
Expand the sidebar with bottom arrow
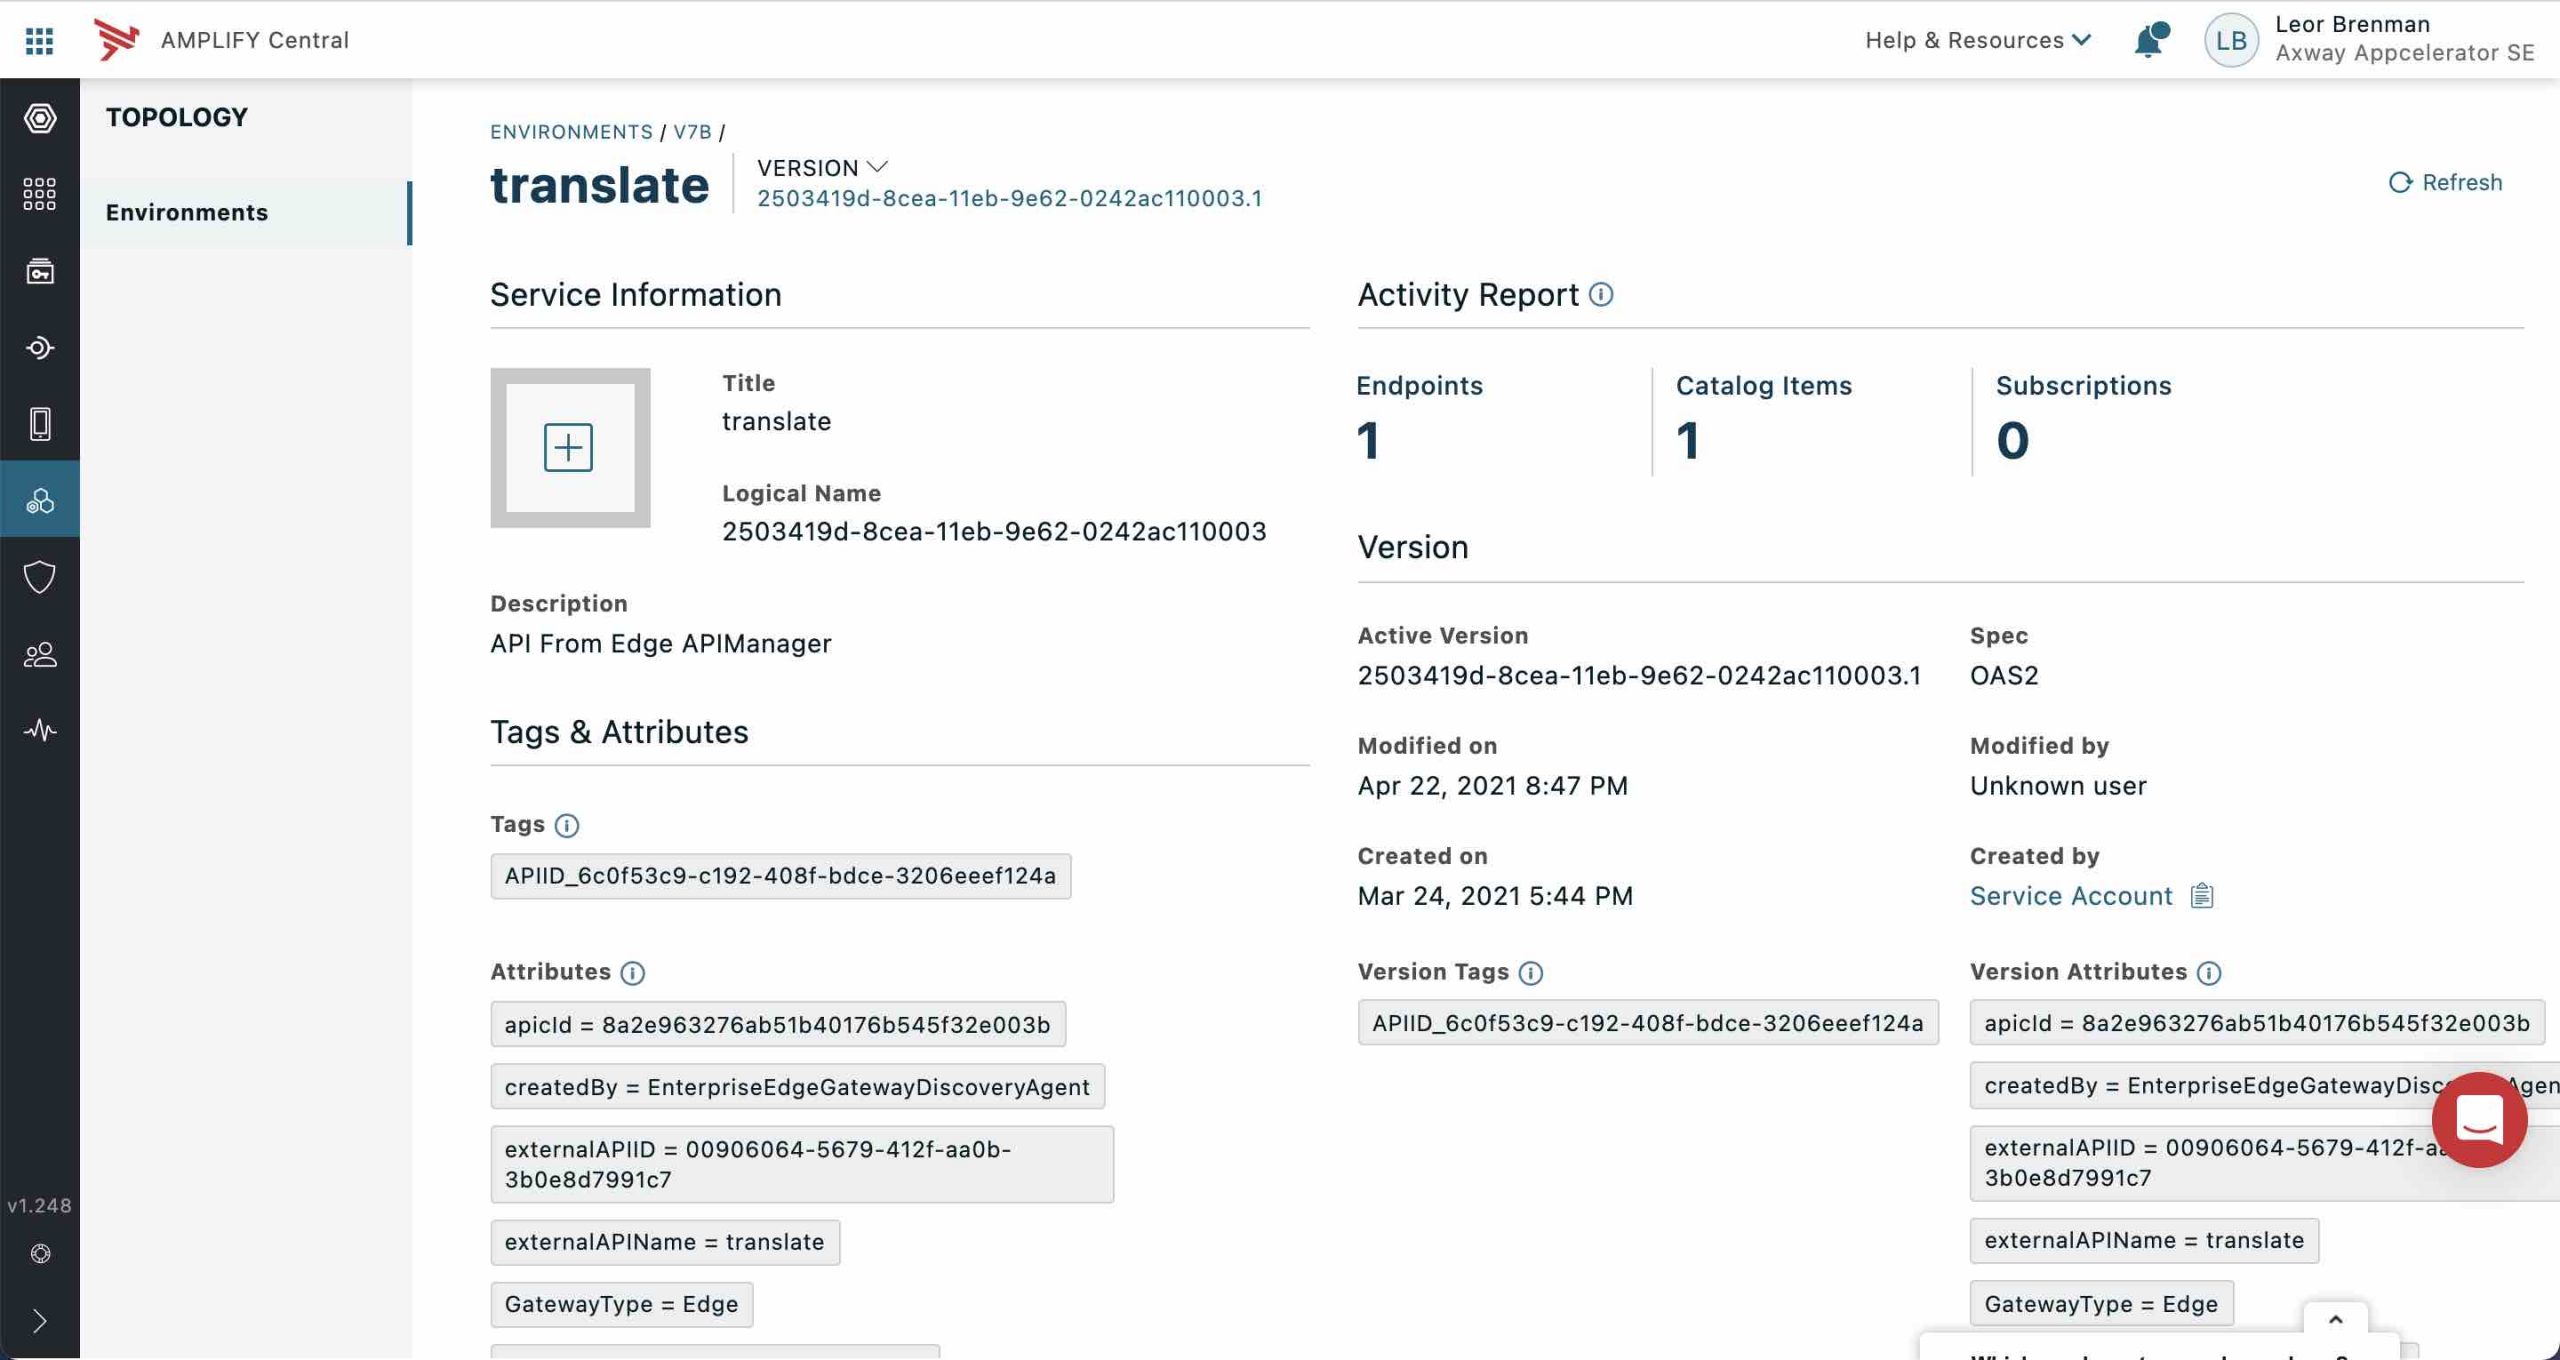(40, 1321)
